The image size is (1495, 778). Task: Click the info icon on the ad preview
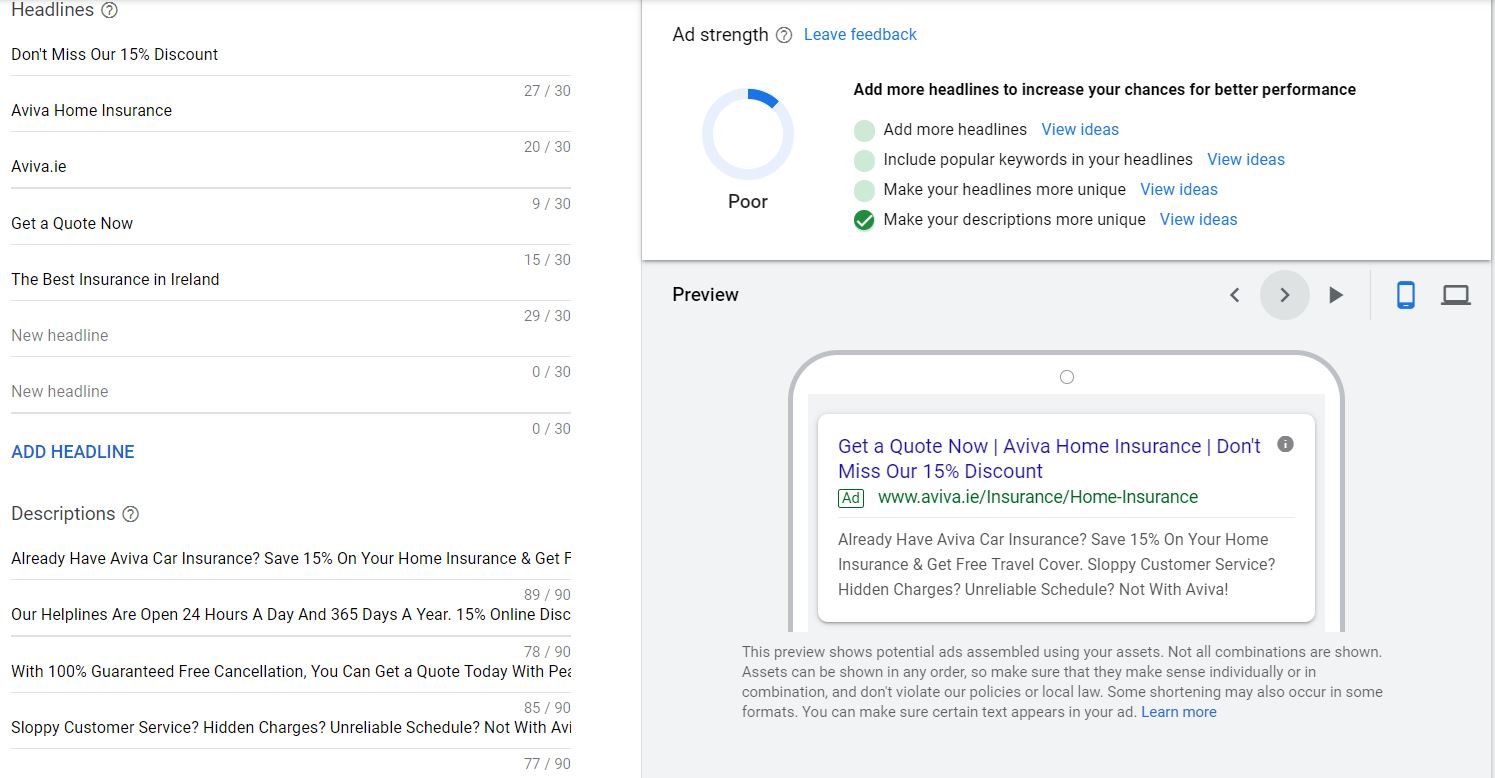[x=1284, y=444]
